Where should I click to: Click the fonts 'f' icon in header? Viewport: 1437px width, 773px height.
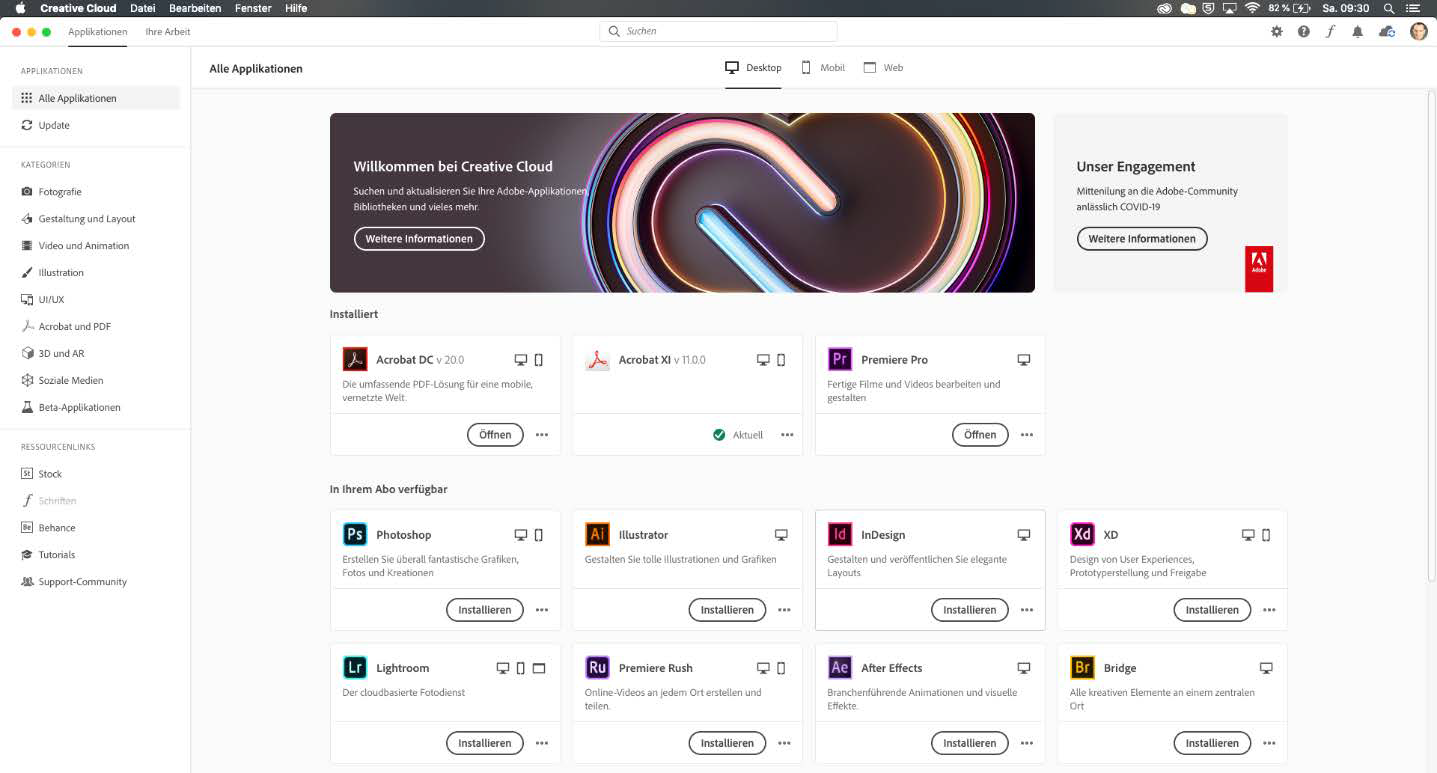pos(1330,32)
